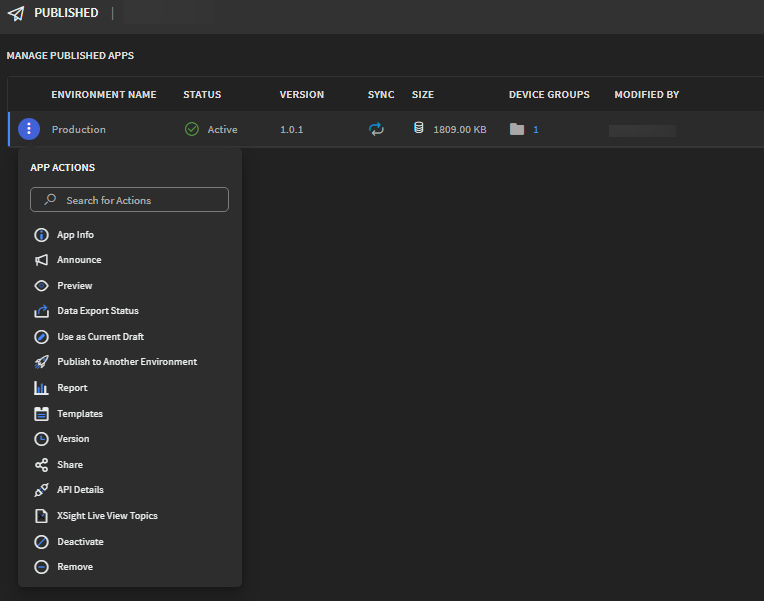
Task: Click the rocket icon for publishing
Action: click(x=41, y=362)
